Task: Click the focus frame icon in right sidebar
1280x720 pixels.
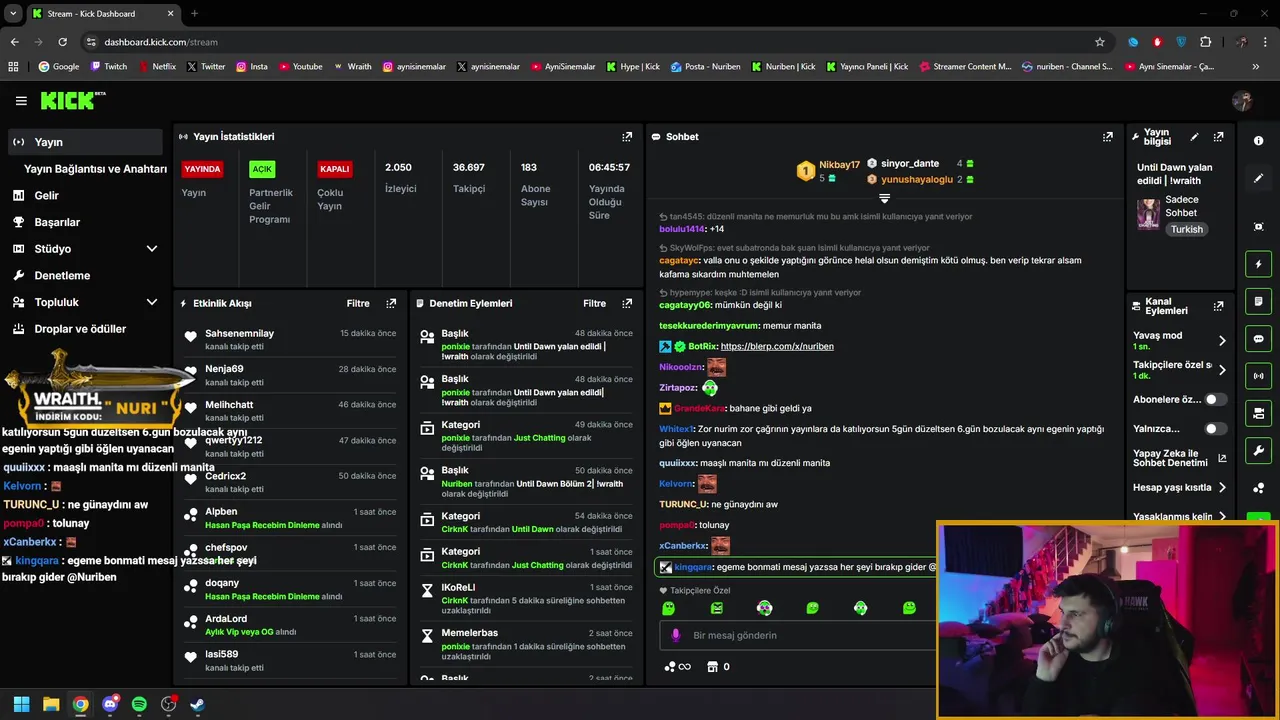Action: point(1258,227)
